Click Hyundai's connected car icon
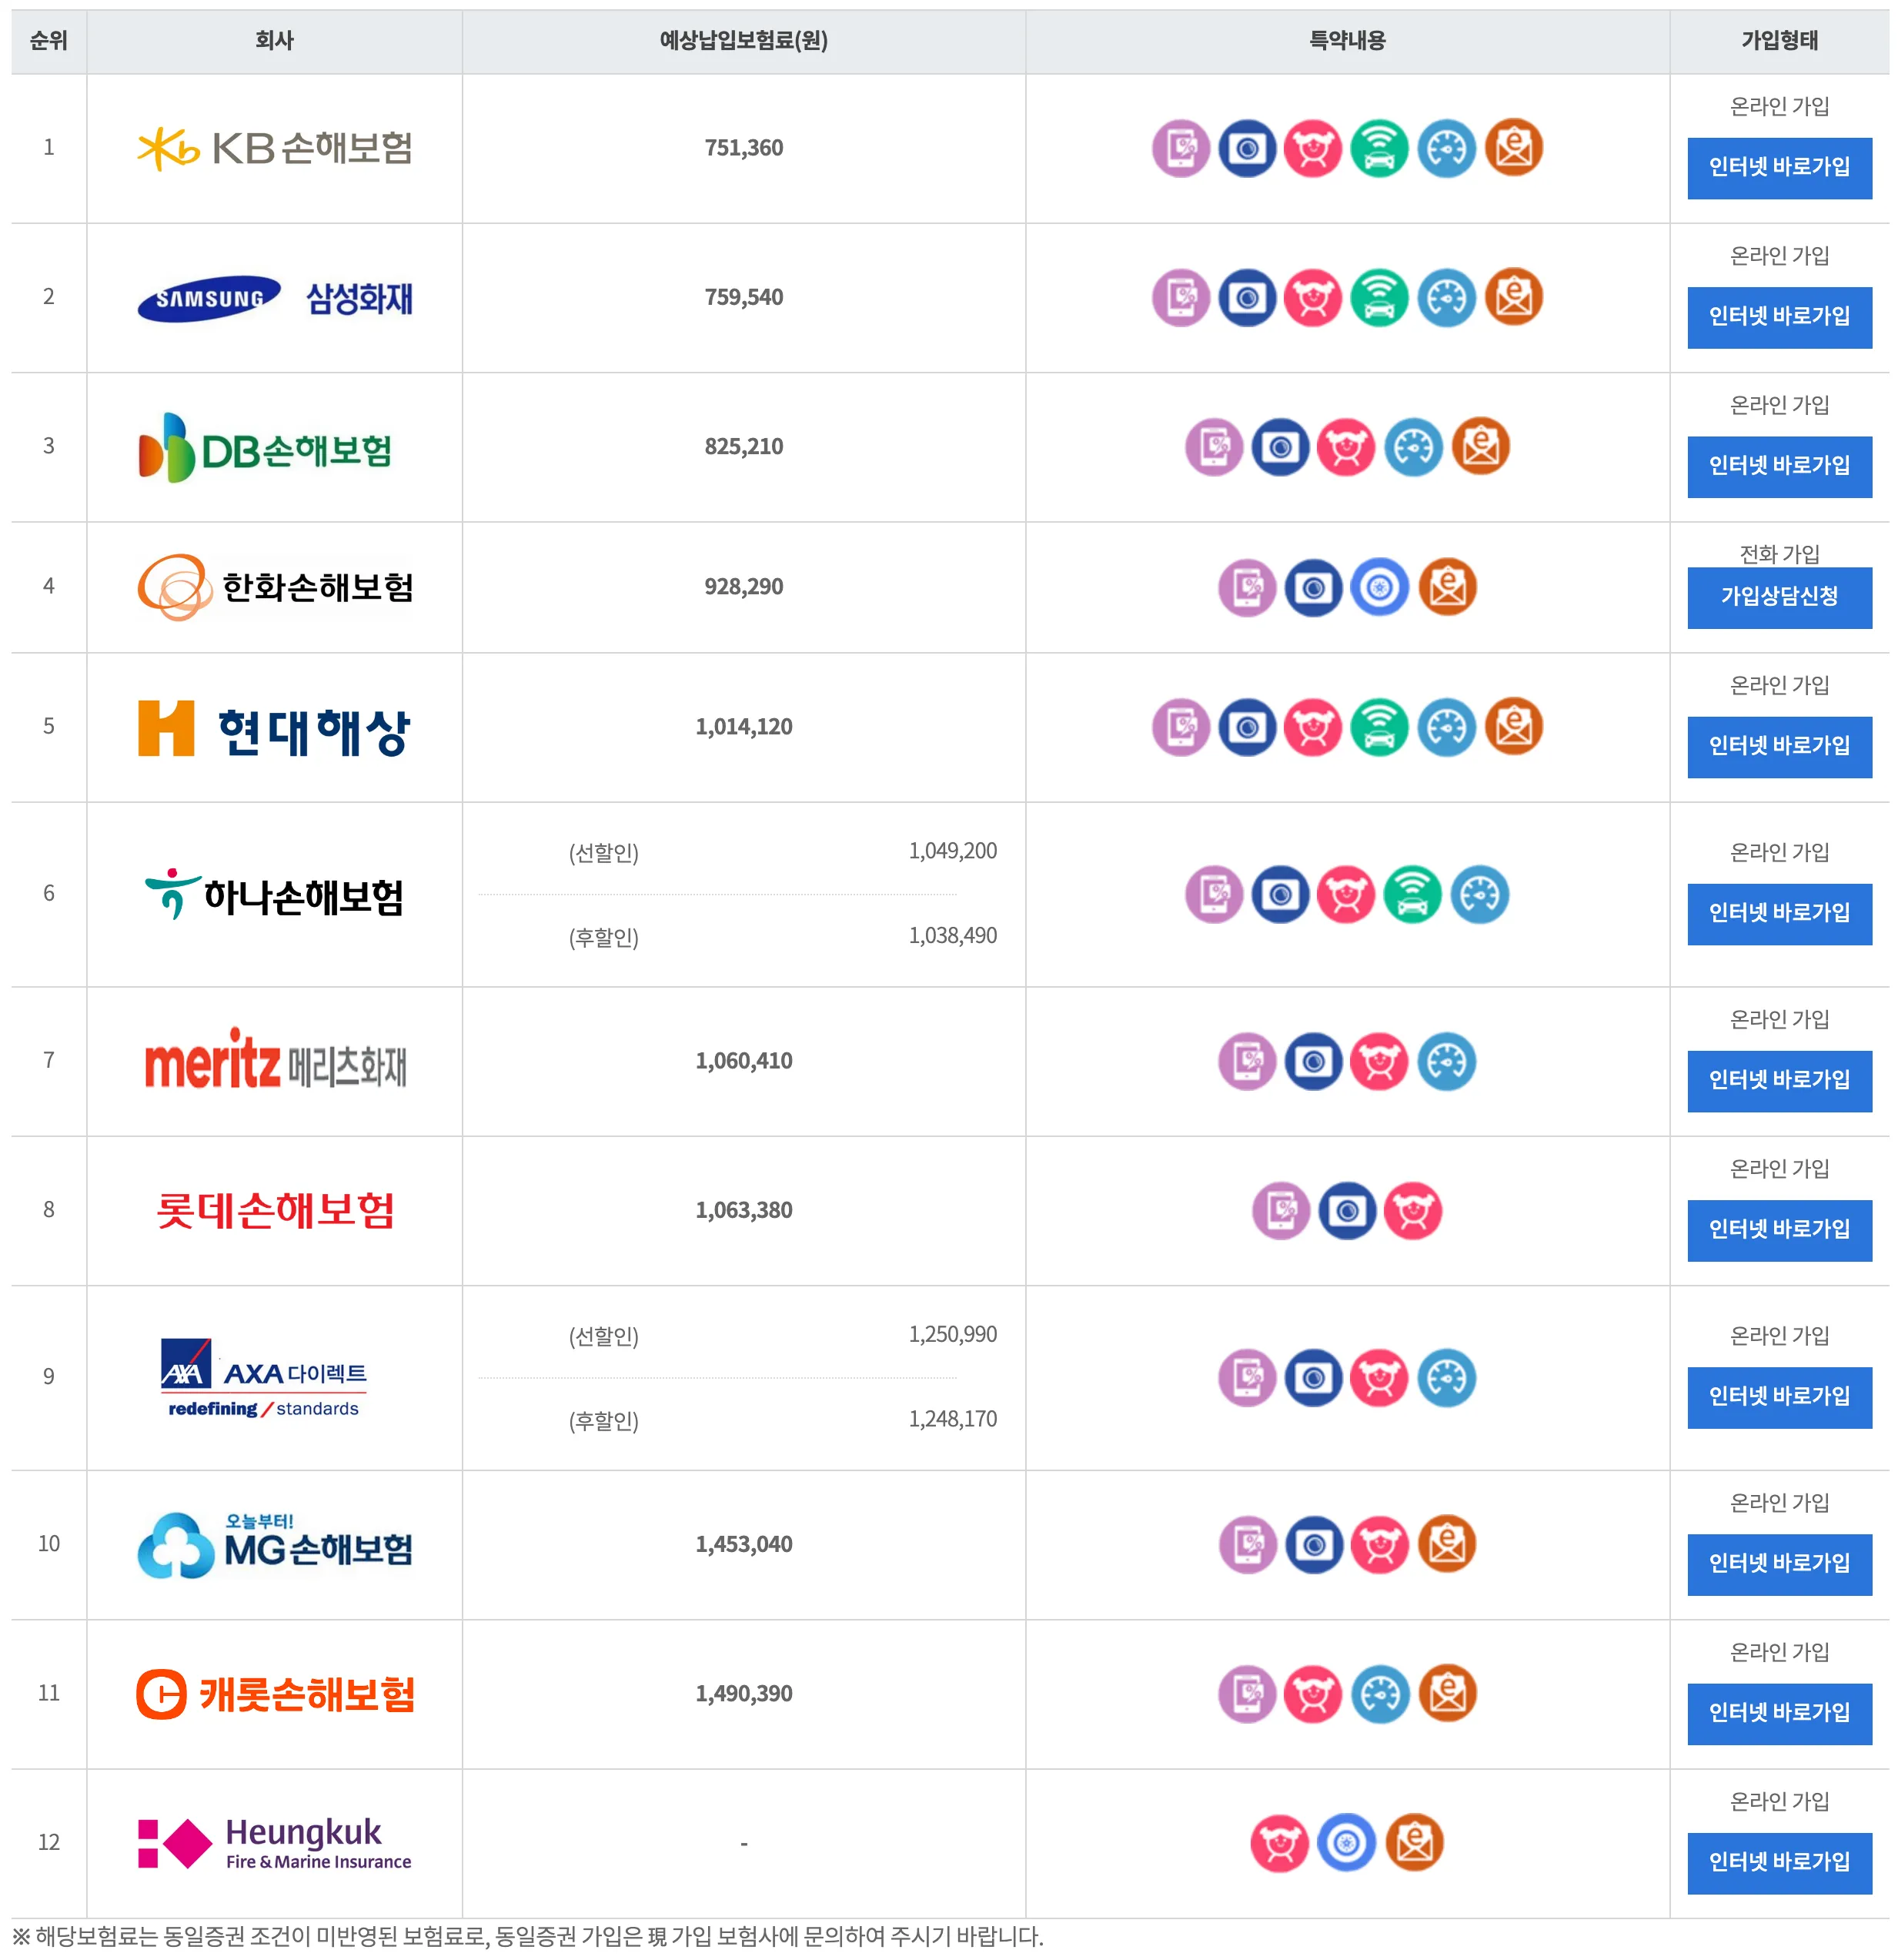The width and height of the screenshot is (1898, 1960). point(1379,727)
